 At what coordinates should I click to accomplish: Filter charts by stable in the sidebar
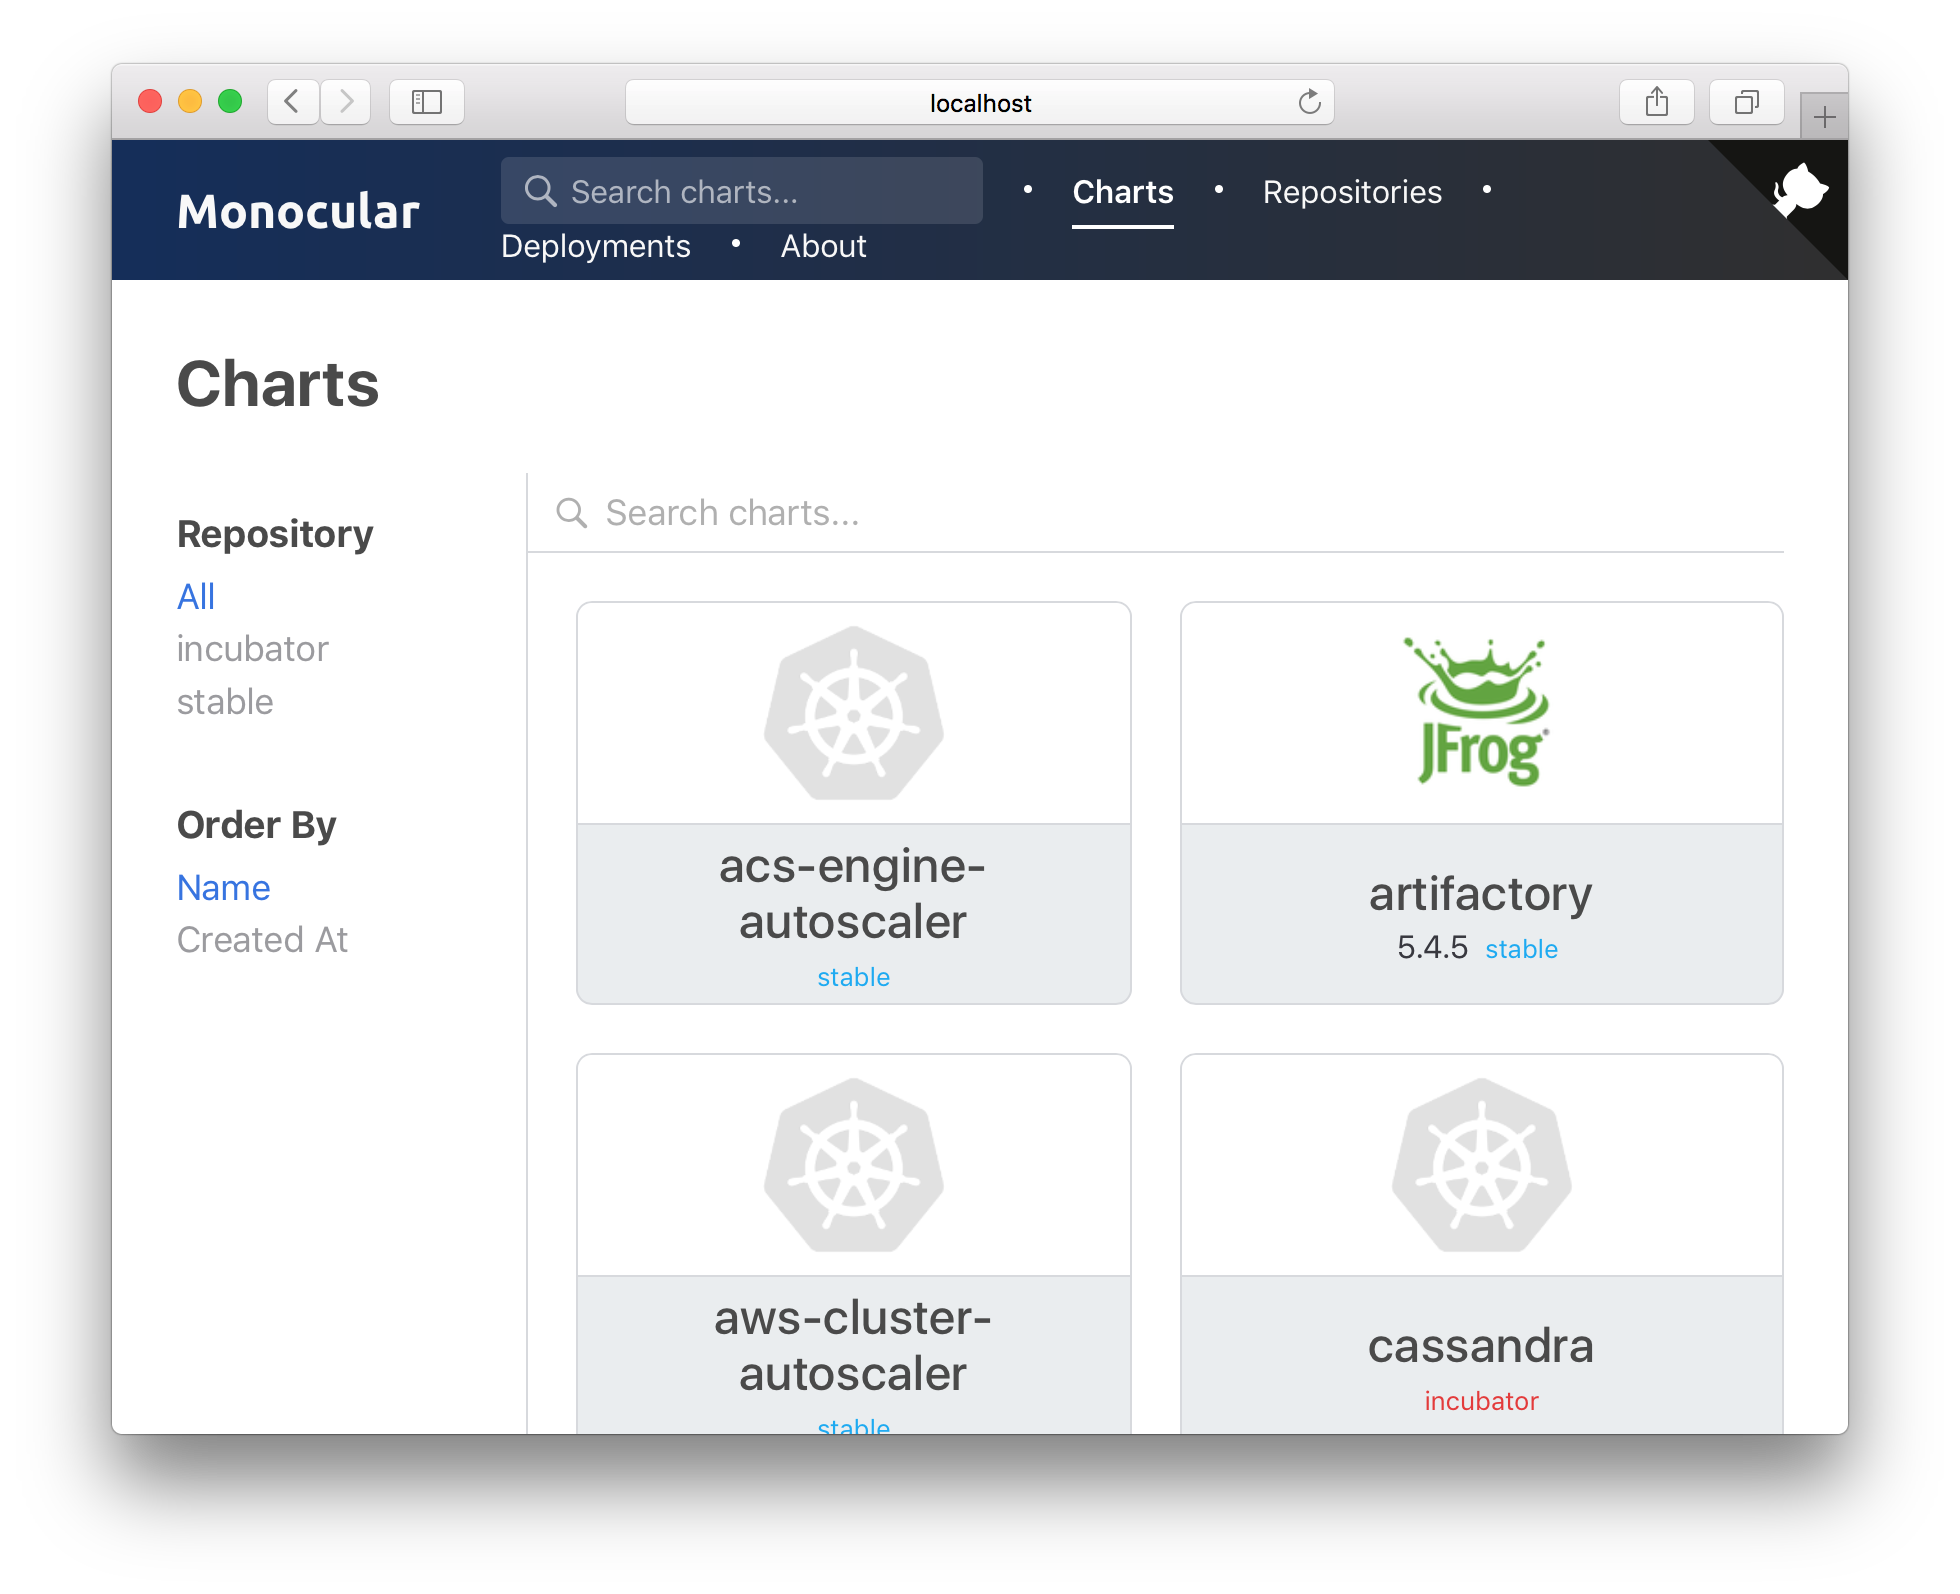[225, 702]
